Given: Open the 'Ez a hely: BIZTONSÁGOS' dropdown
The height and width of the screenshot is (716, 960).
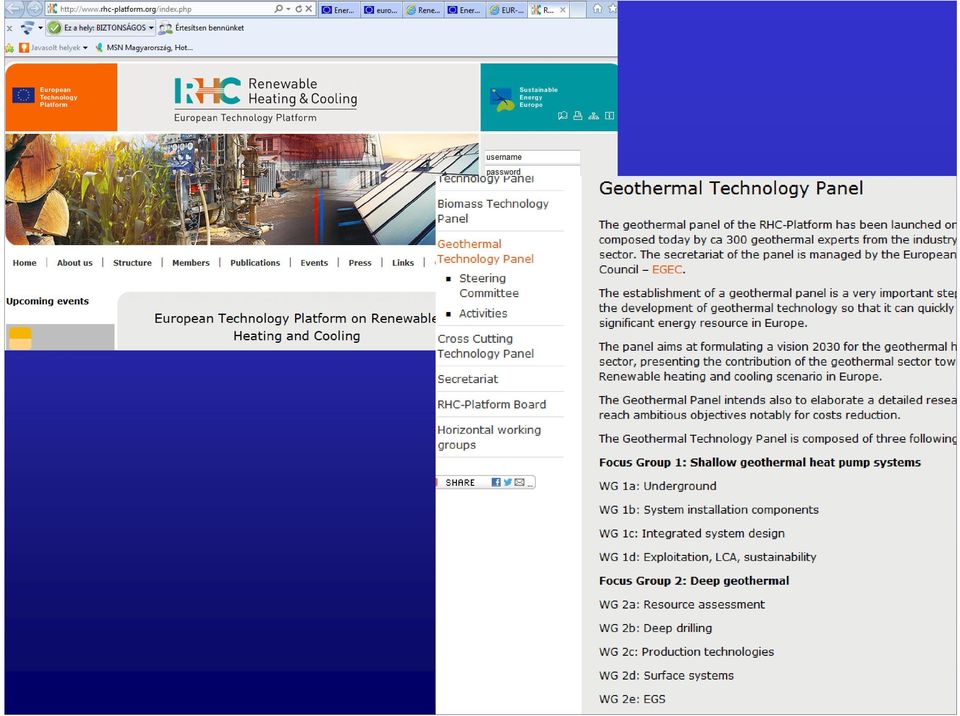Looking at the screenshot, I should 151,28.
